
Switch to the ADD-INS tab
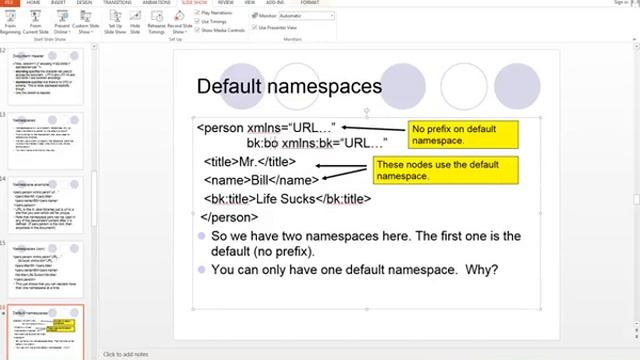[275, 2]
